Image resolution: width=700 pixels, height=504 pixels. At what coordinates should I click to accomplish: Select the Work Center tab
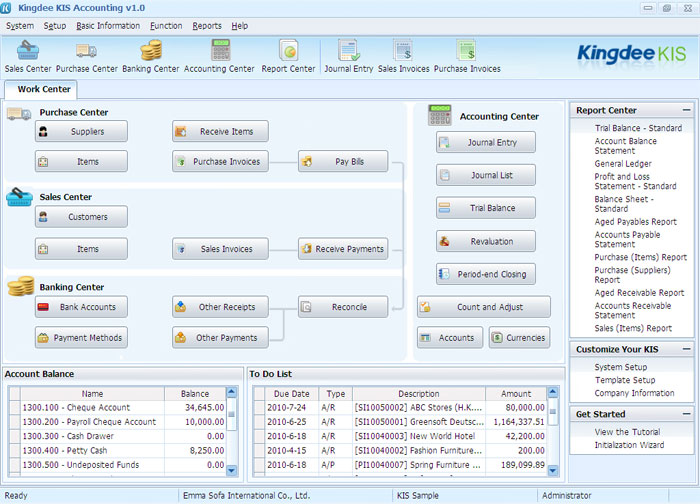coord(41,89)
